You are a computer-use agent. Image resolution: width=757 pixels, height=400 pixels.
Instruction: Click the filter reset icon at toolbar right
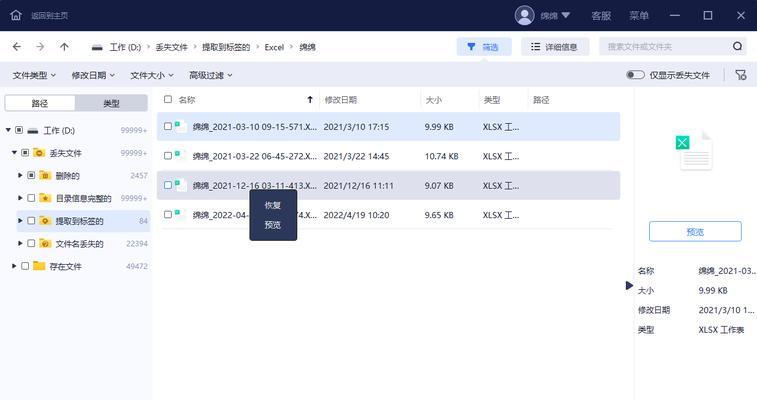click(x=741, y=75)
